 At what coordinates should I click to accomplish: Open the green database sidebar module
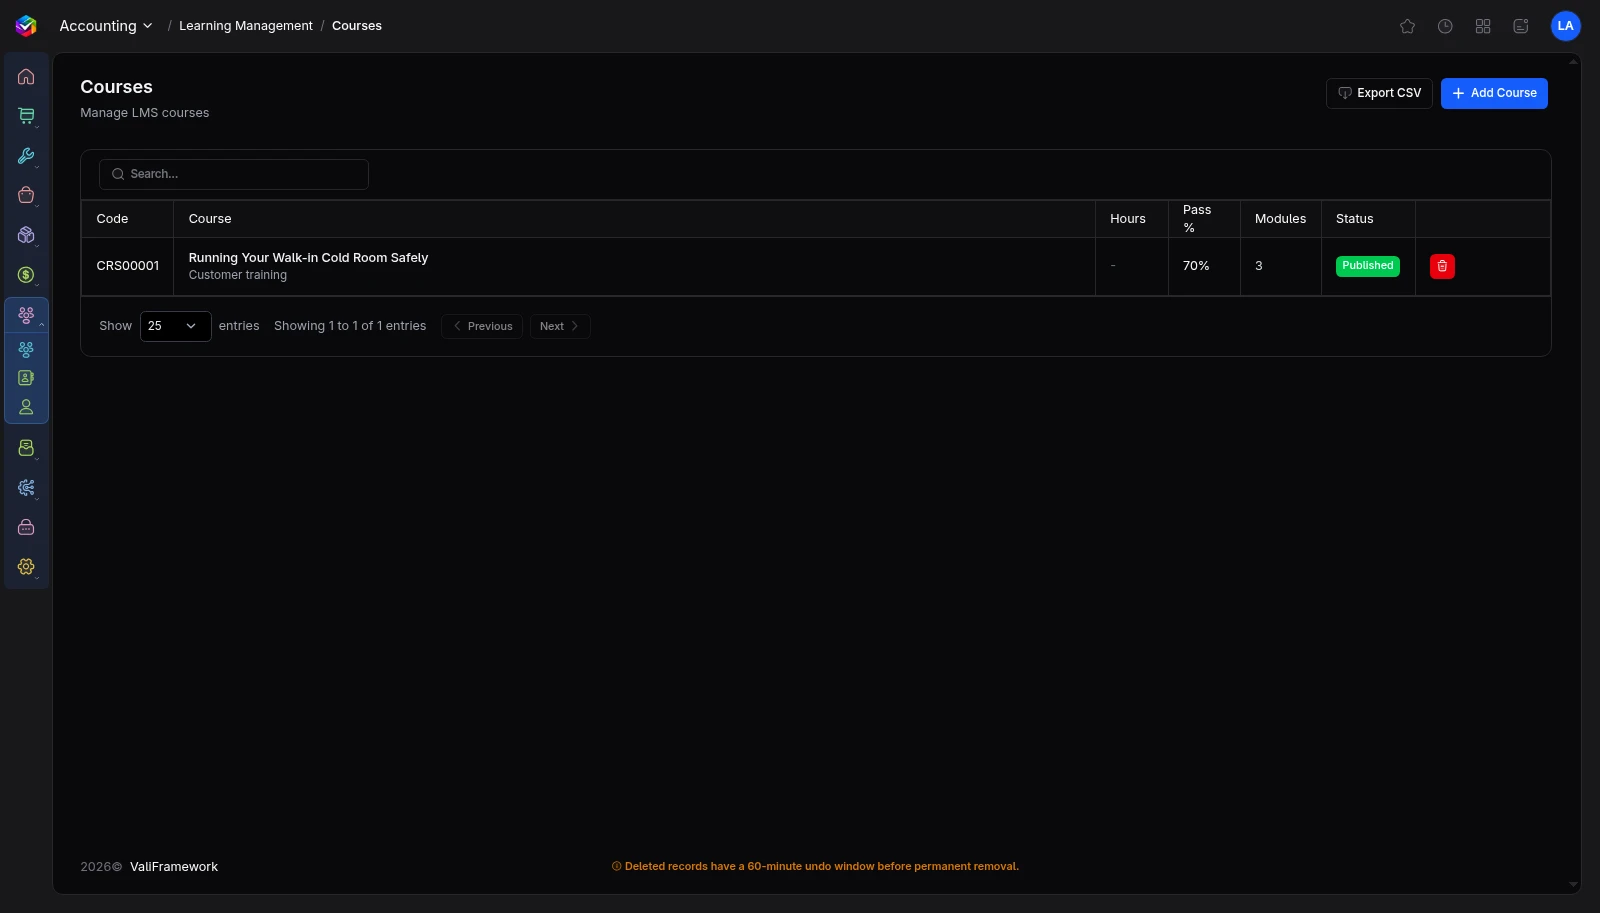coord(26,448)
